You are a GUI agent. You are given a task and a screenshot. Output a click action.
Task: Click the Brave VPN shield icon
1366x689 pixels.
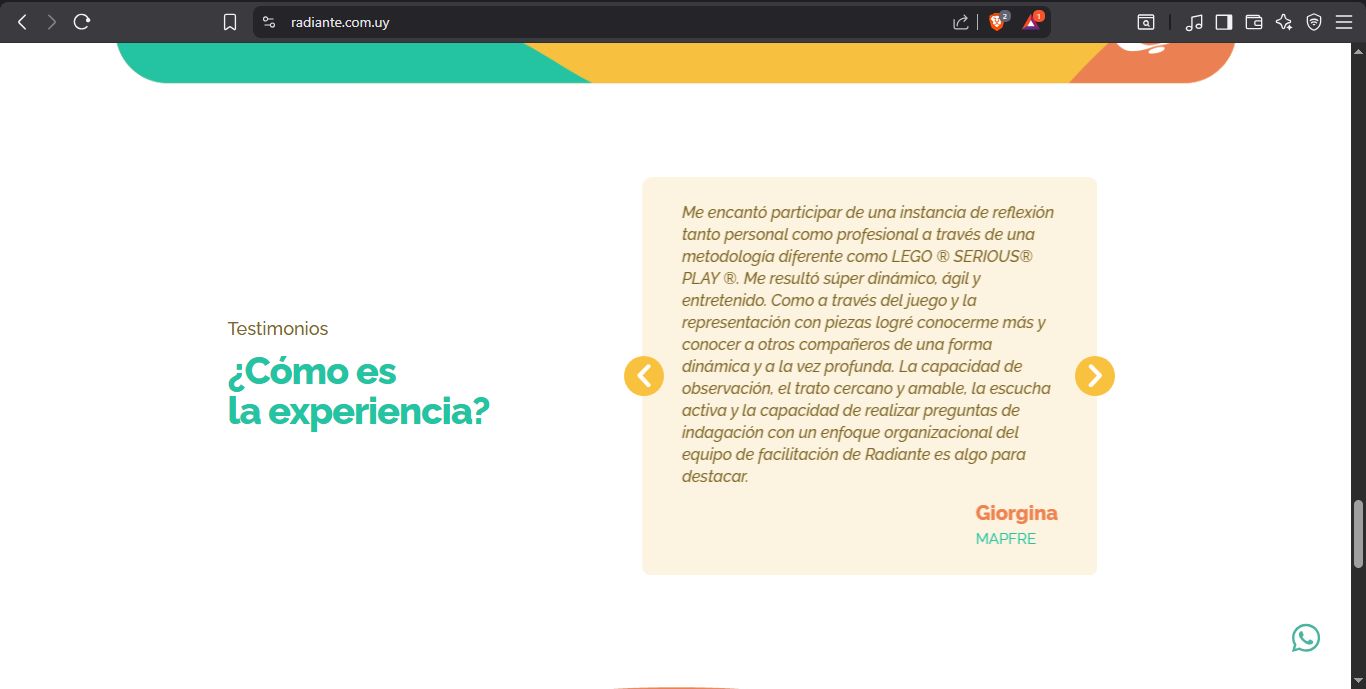pyautogui.click(x=1314, y=22)
